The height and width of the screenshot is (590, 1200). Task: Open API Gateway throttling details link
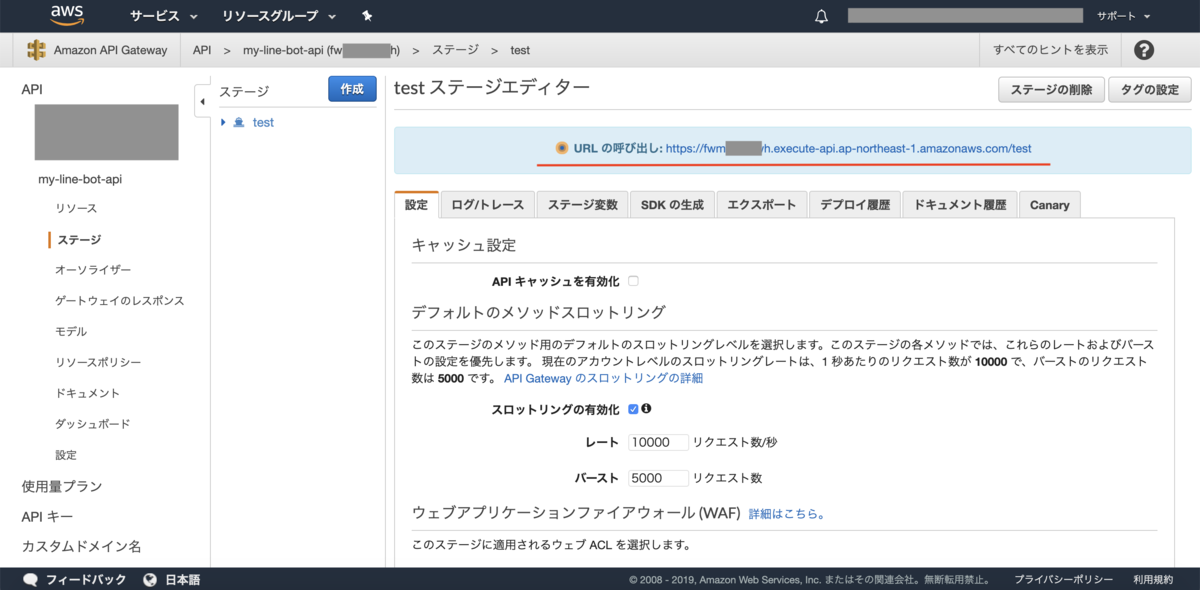(603, 378)
